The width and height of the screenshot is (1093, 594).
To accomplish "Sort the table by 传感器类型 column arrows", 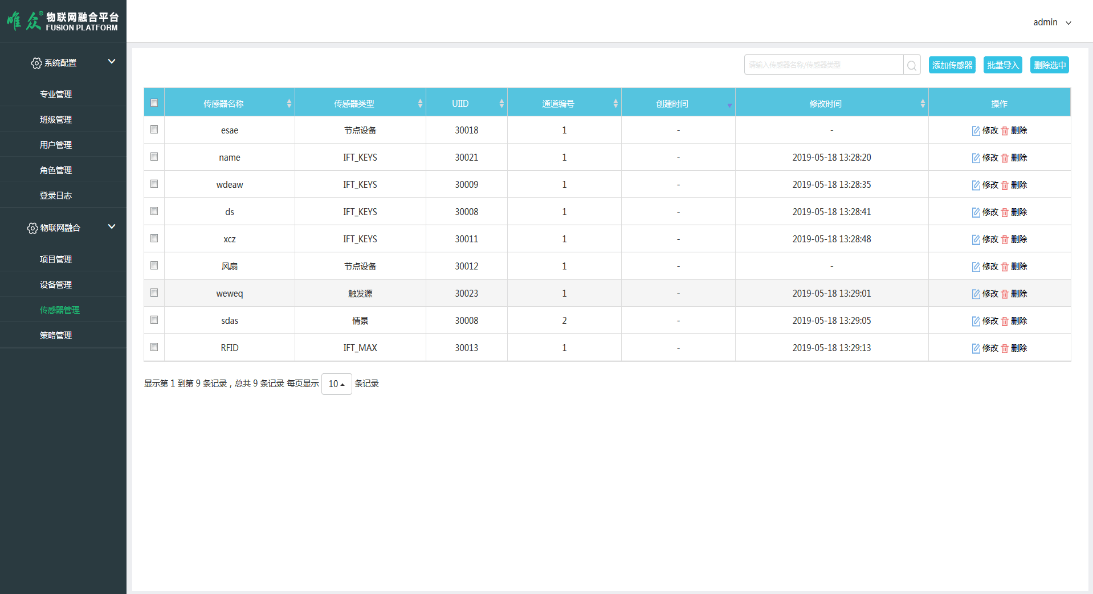I will pos(420,104).
